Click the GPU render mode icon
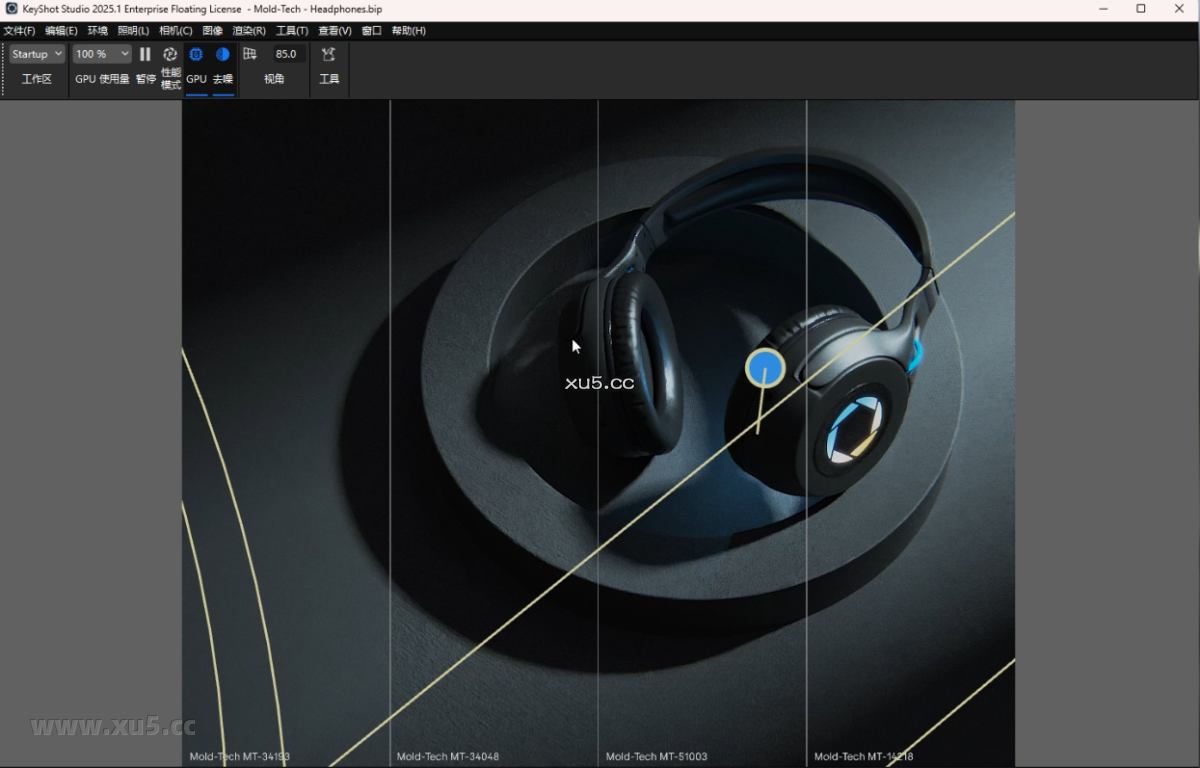The height and width of the screenshot is (768, 1200). pyautogui.click(x=196, y=54)
